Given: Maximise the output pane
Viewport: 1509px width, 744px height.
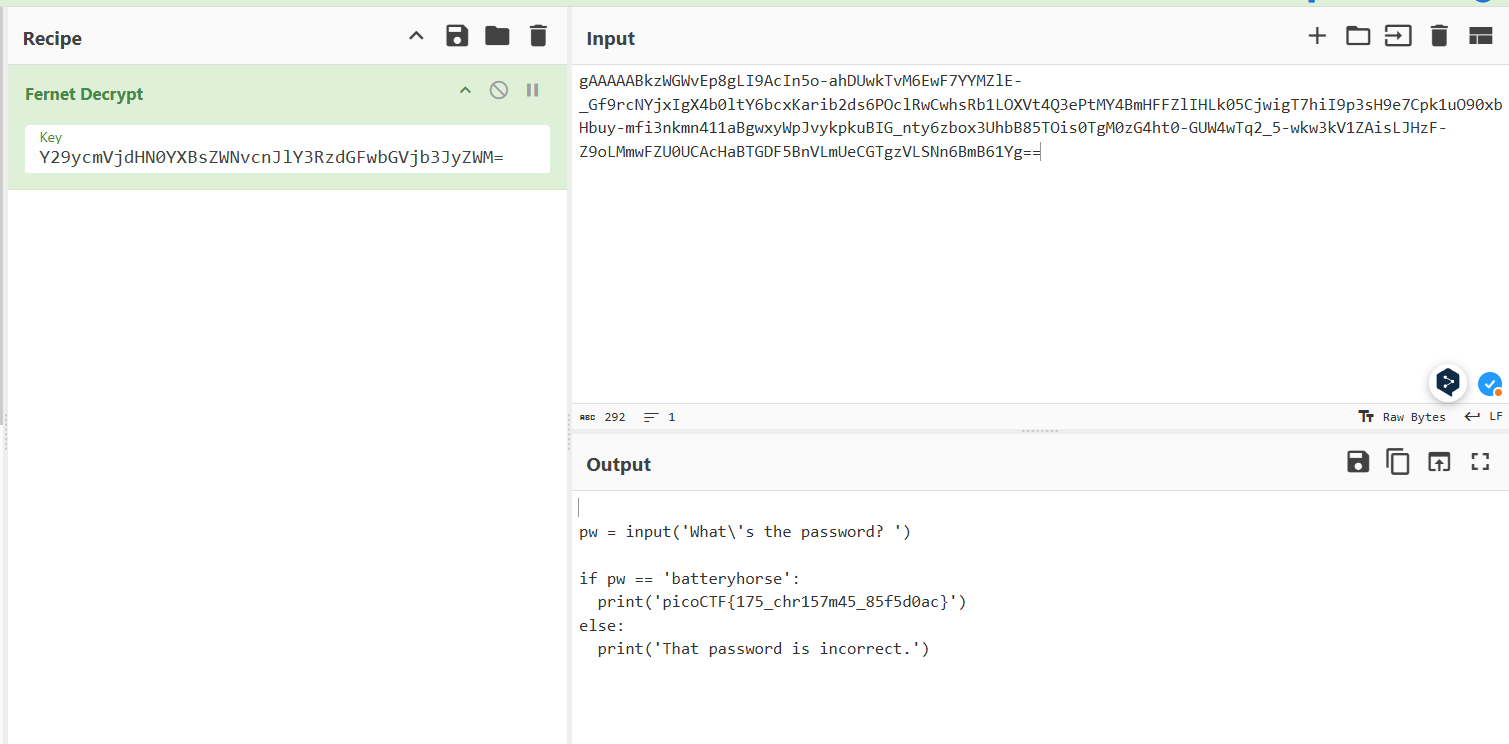Looking at the screenshot, I should [1480, 462].
